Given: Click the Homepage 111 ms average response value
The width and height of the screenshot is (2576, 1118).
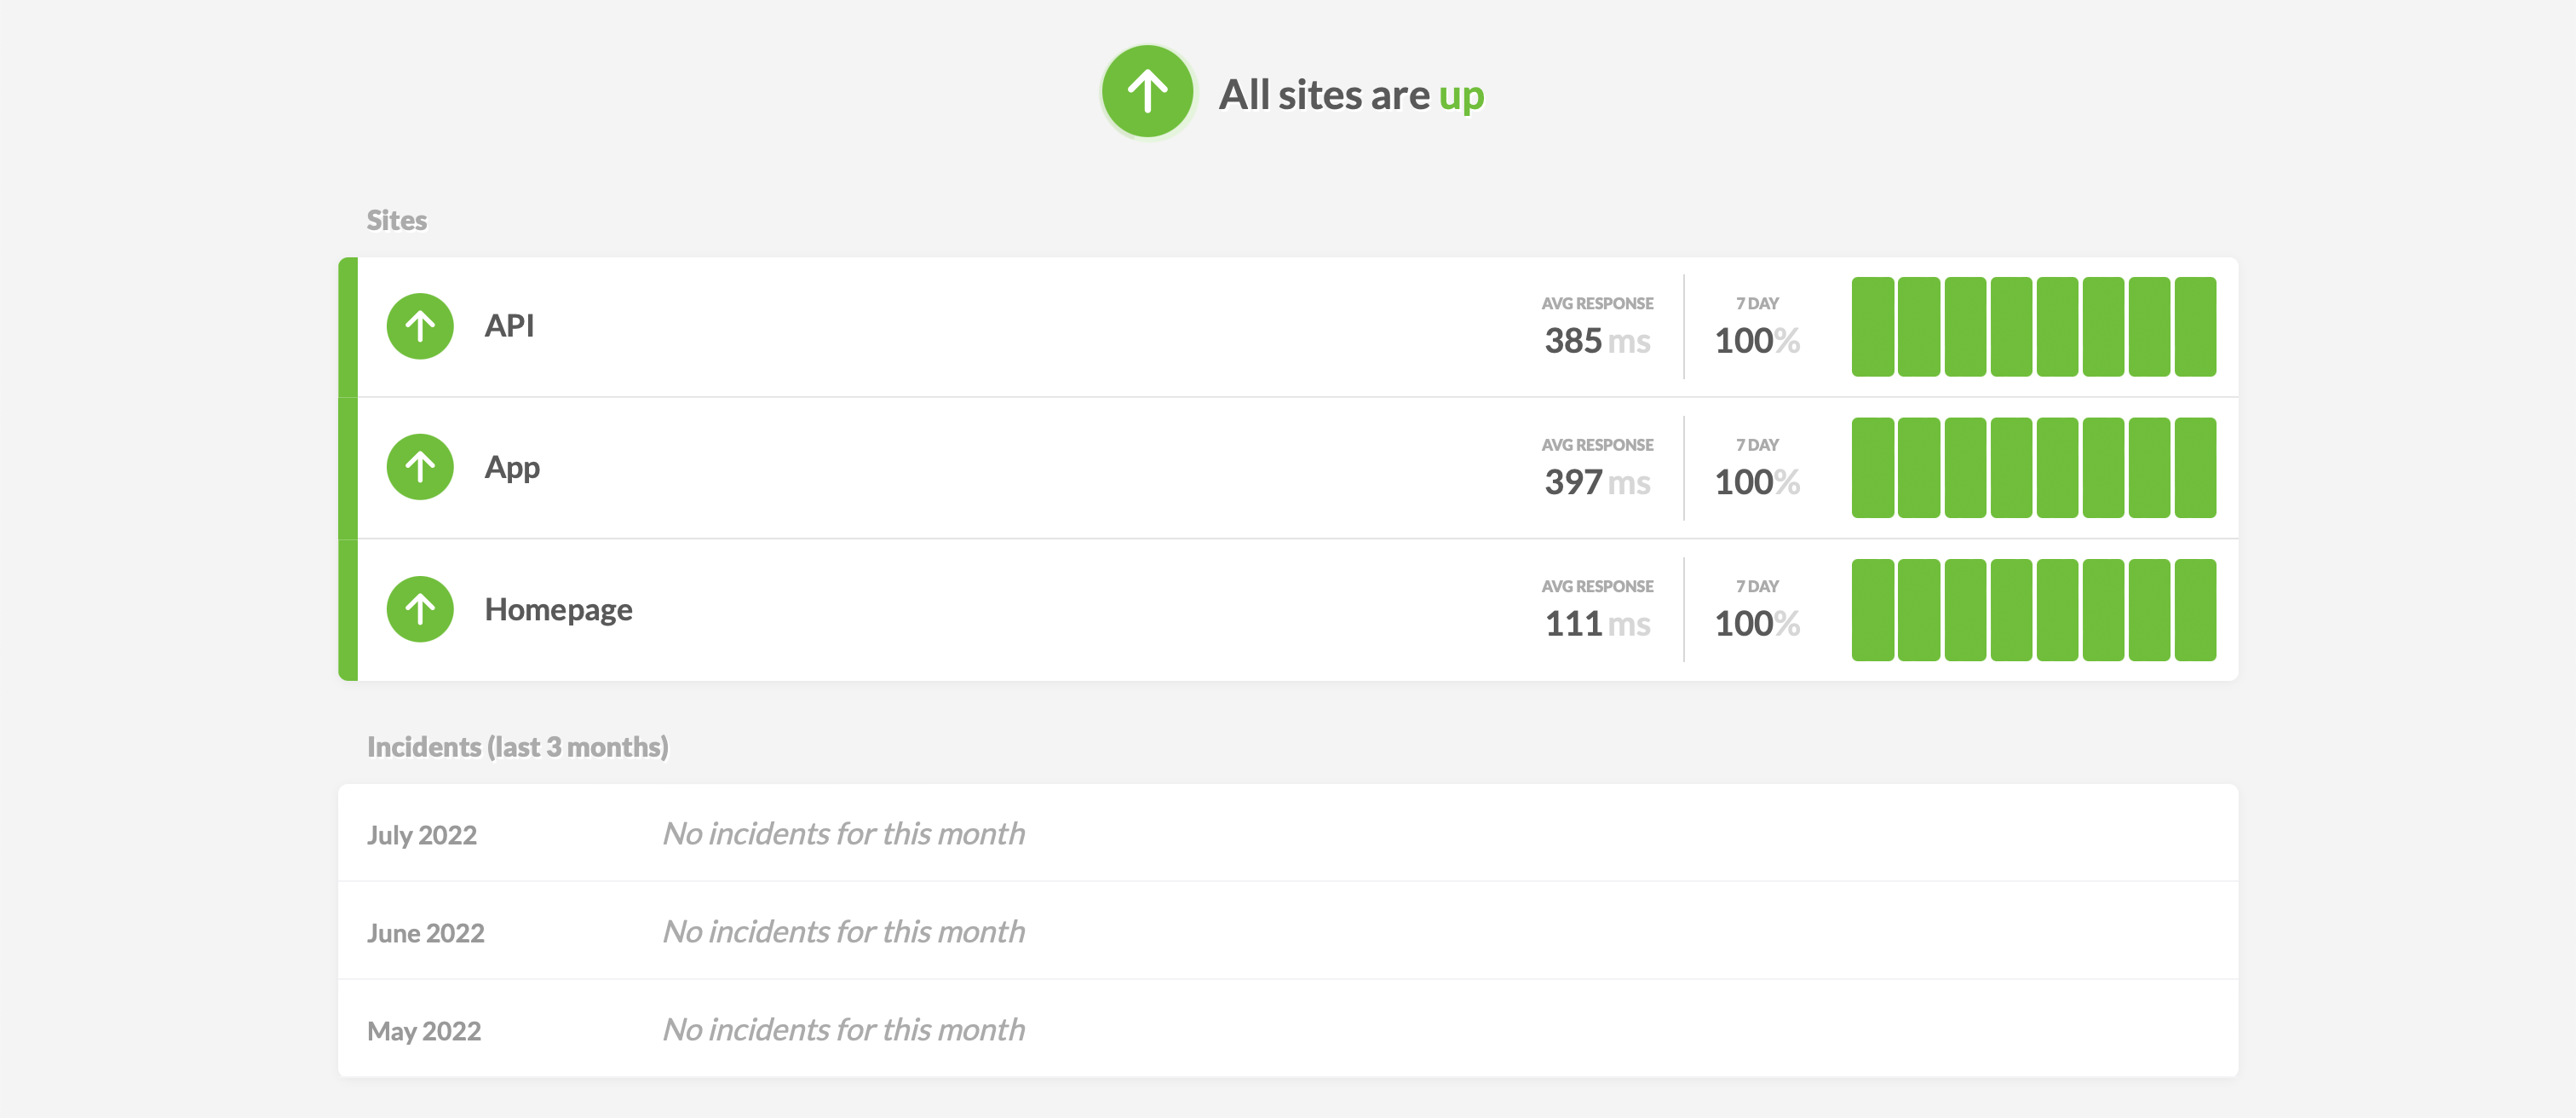Looking at the screenshot, I should [1596, 623].
